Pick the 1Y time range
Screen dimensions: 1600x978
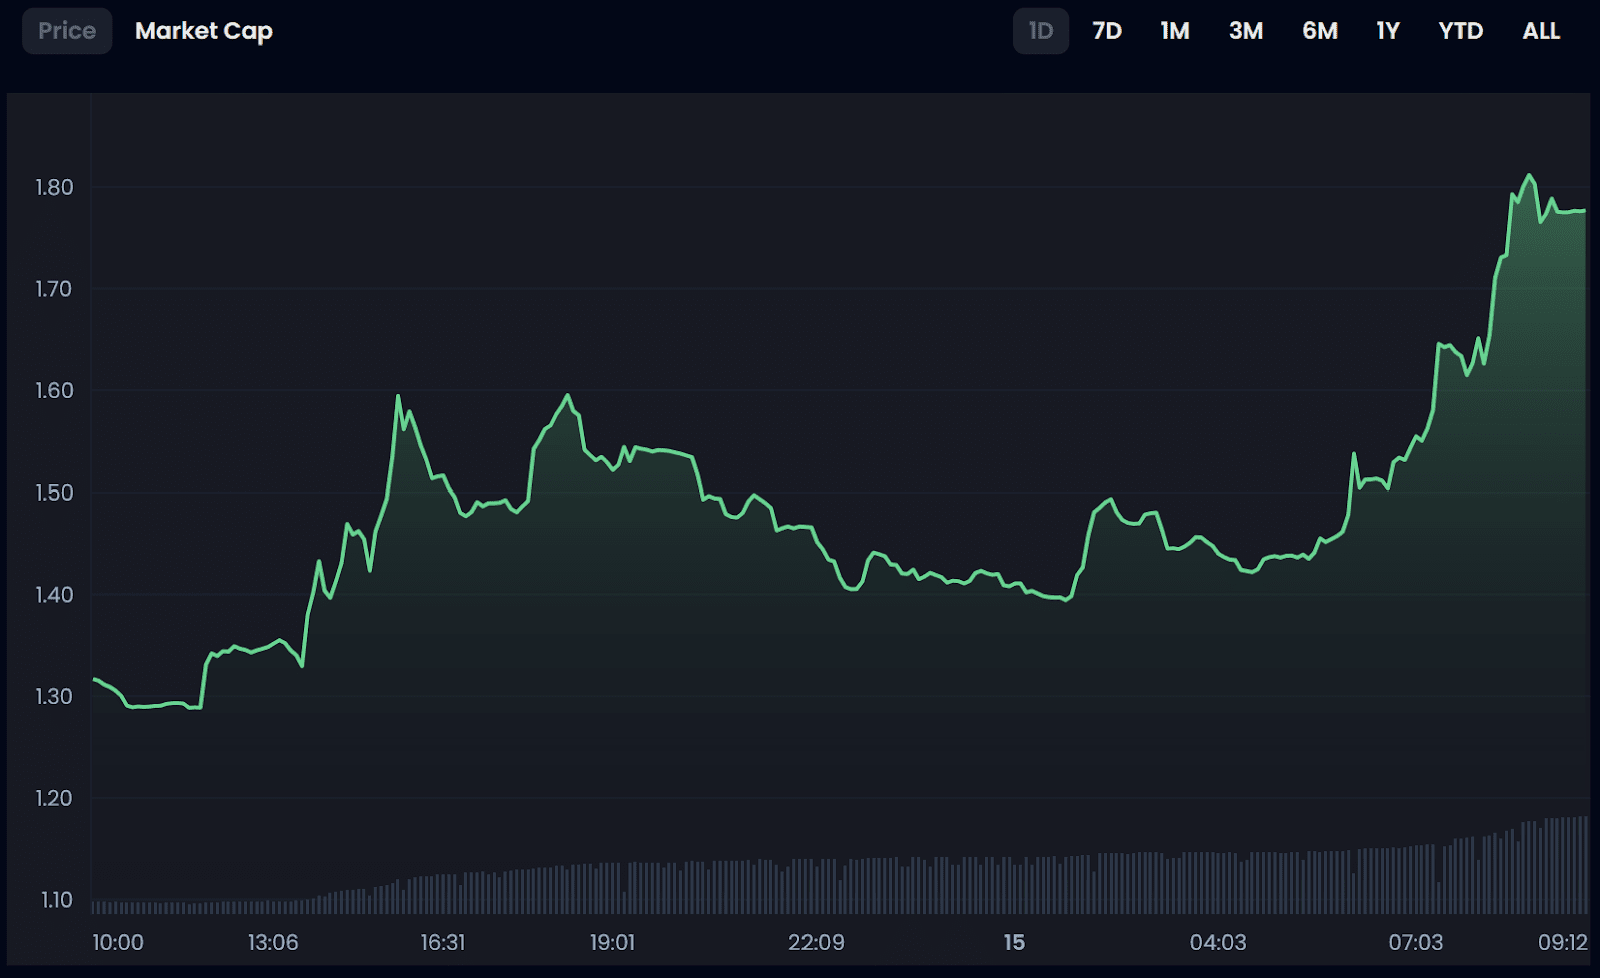pos(1388,31)
